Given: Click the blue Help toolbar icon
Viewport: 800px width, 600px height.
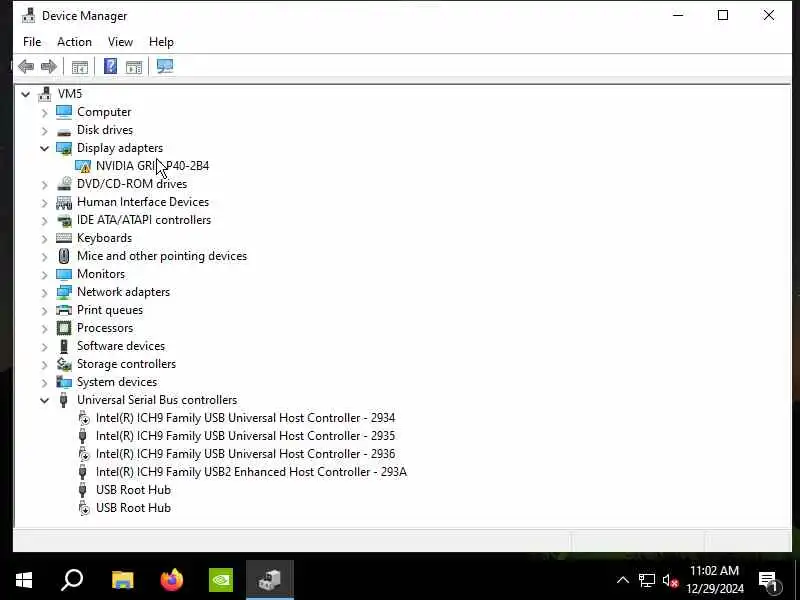Looking at the screenshot, I should tap(110, 66).
